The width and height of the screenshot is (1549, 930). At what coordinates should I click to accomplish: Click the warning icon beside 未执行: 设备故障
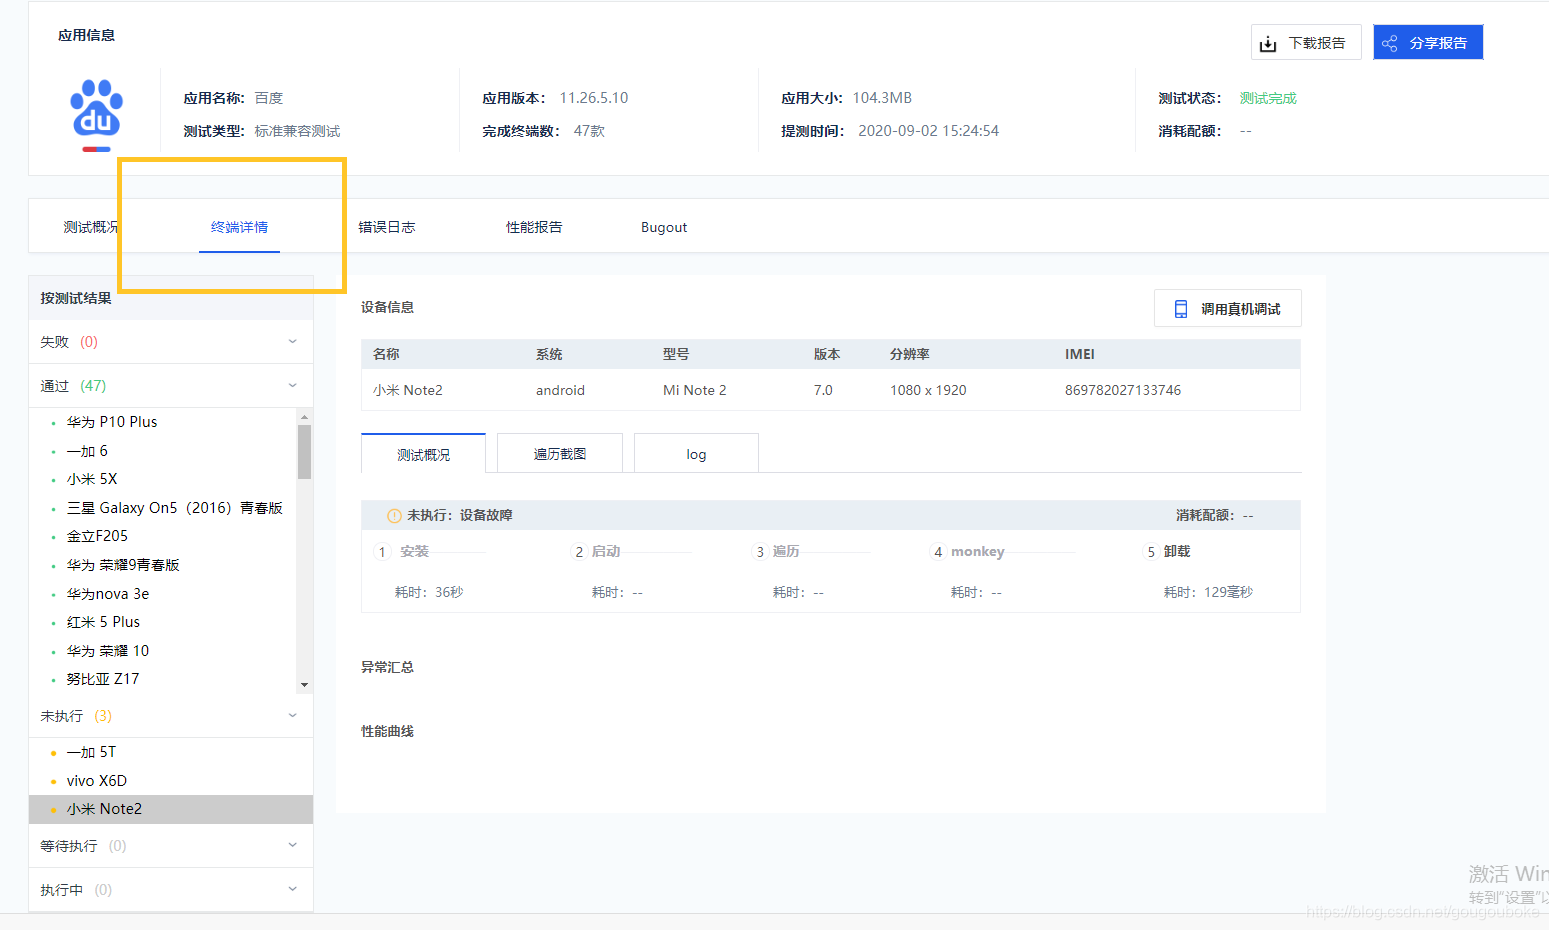(394, 516)
